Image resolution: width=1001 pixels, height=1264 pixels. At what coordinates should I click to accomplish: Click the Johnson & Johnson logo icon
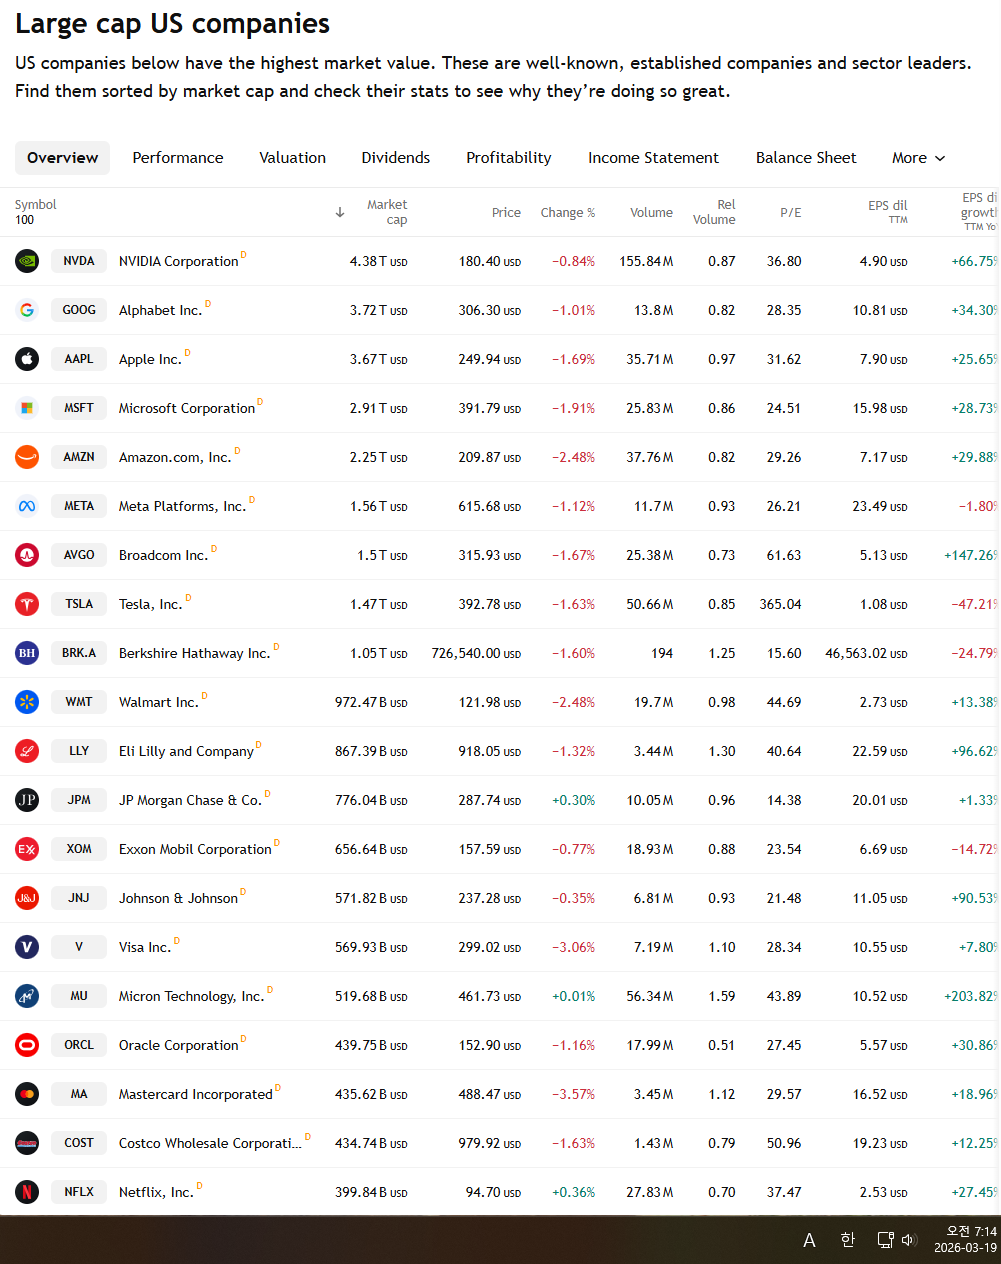27,898
